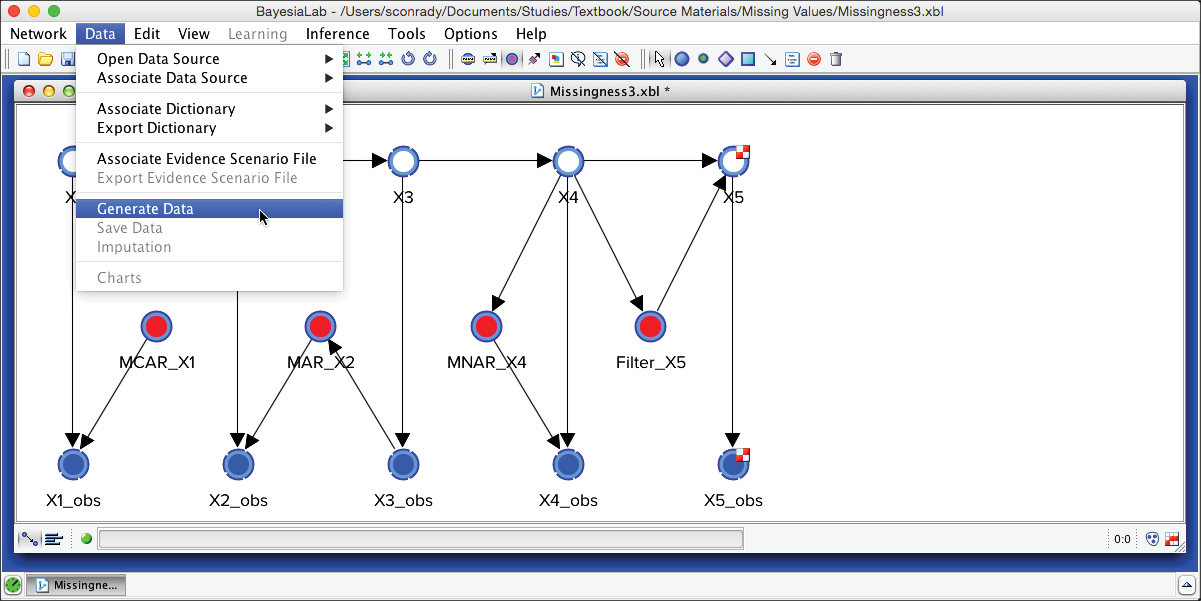The image size is (1201, 601).
Task: Select the blue circle node creation tool
Action: pos(682,59)
